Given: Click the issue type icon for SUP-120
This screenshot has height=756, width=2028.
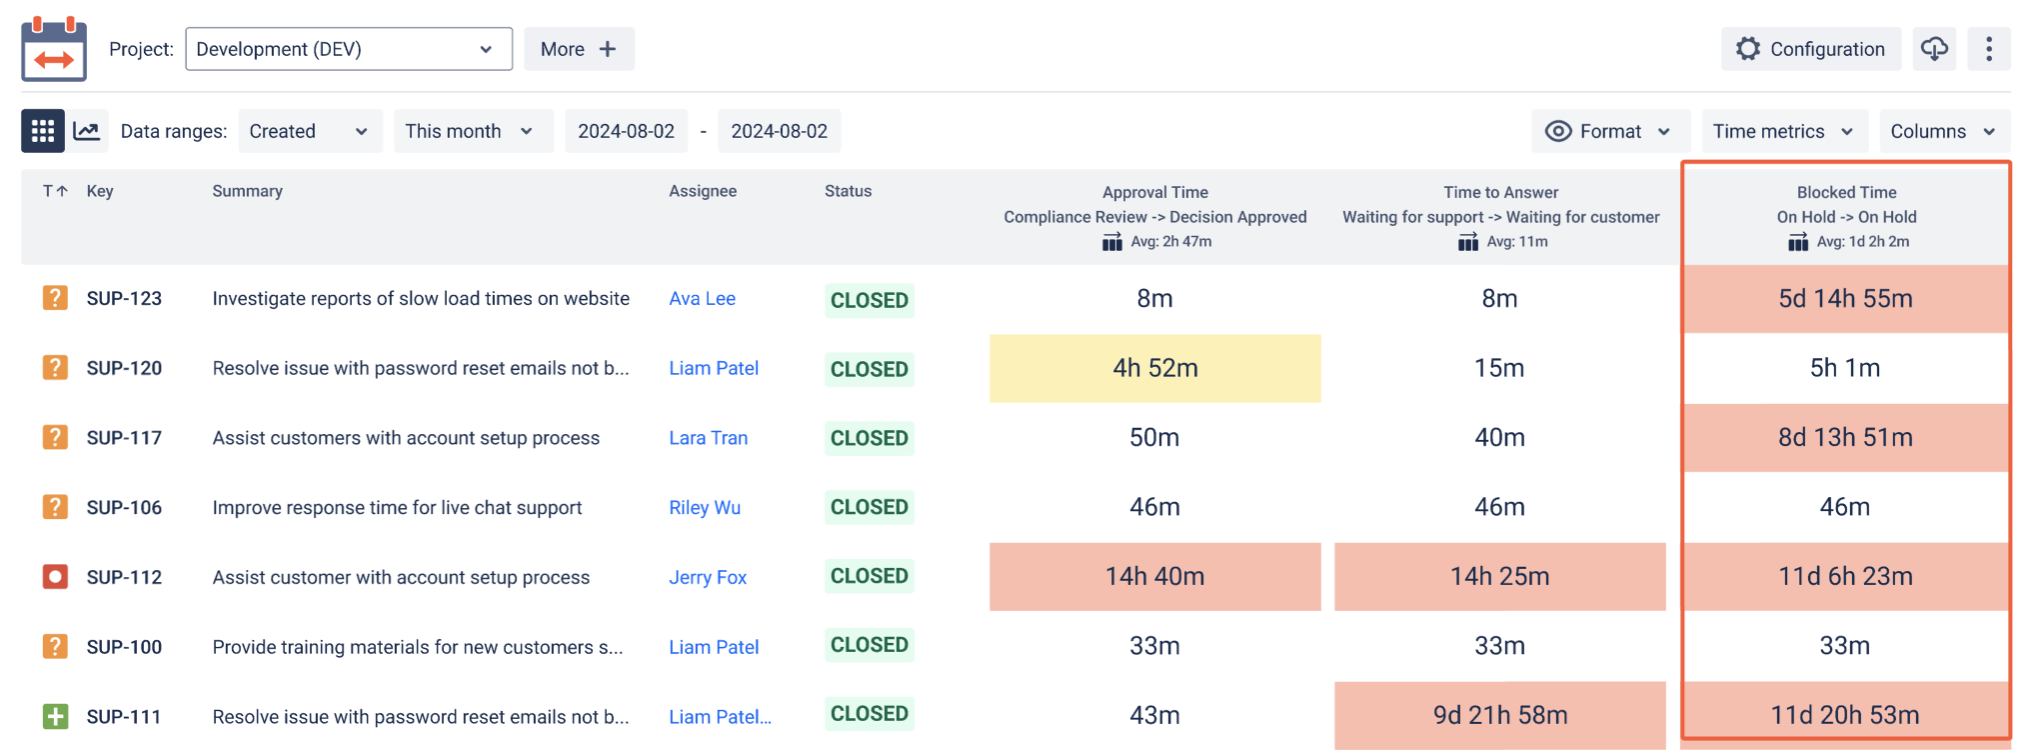Looking at the screenshot, I should click(55, 368).
